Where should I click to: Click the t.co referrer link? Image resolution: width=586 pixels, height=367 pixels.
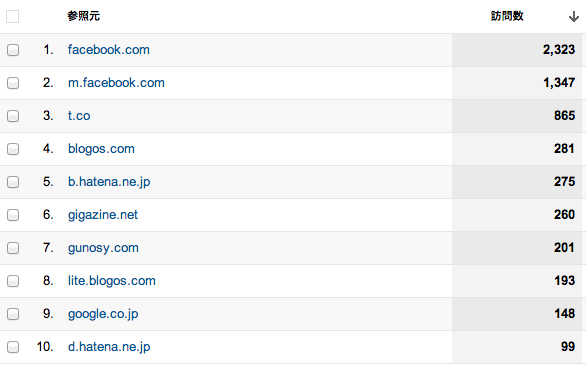[79, 116]
